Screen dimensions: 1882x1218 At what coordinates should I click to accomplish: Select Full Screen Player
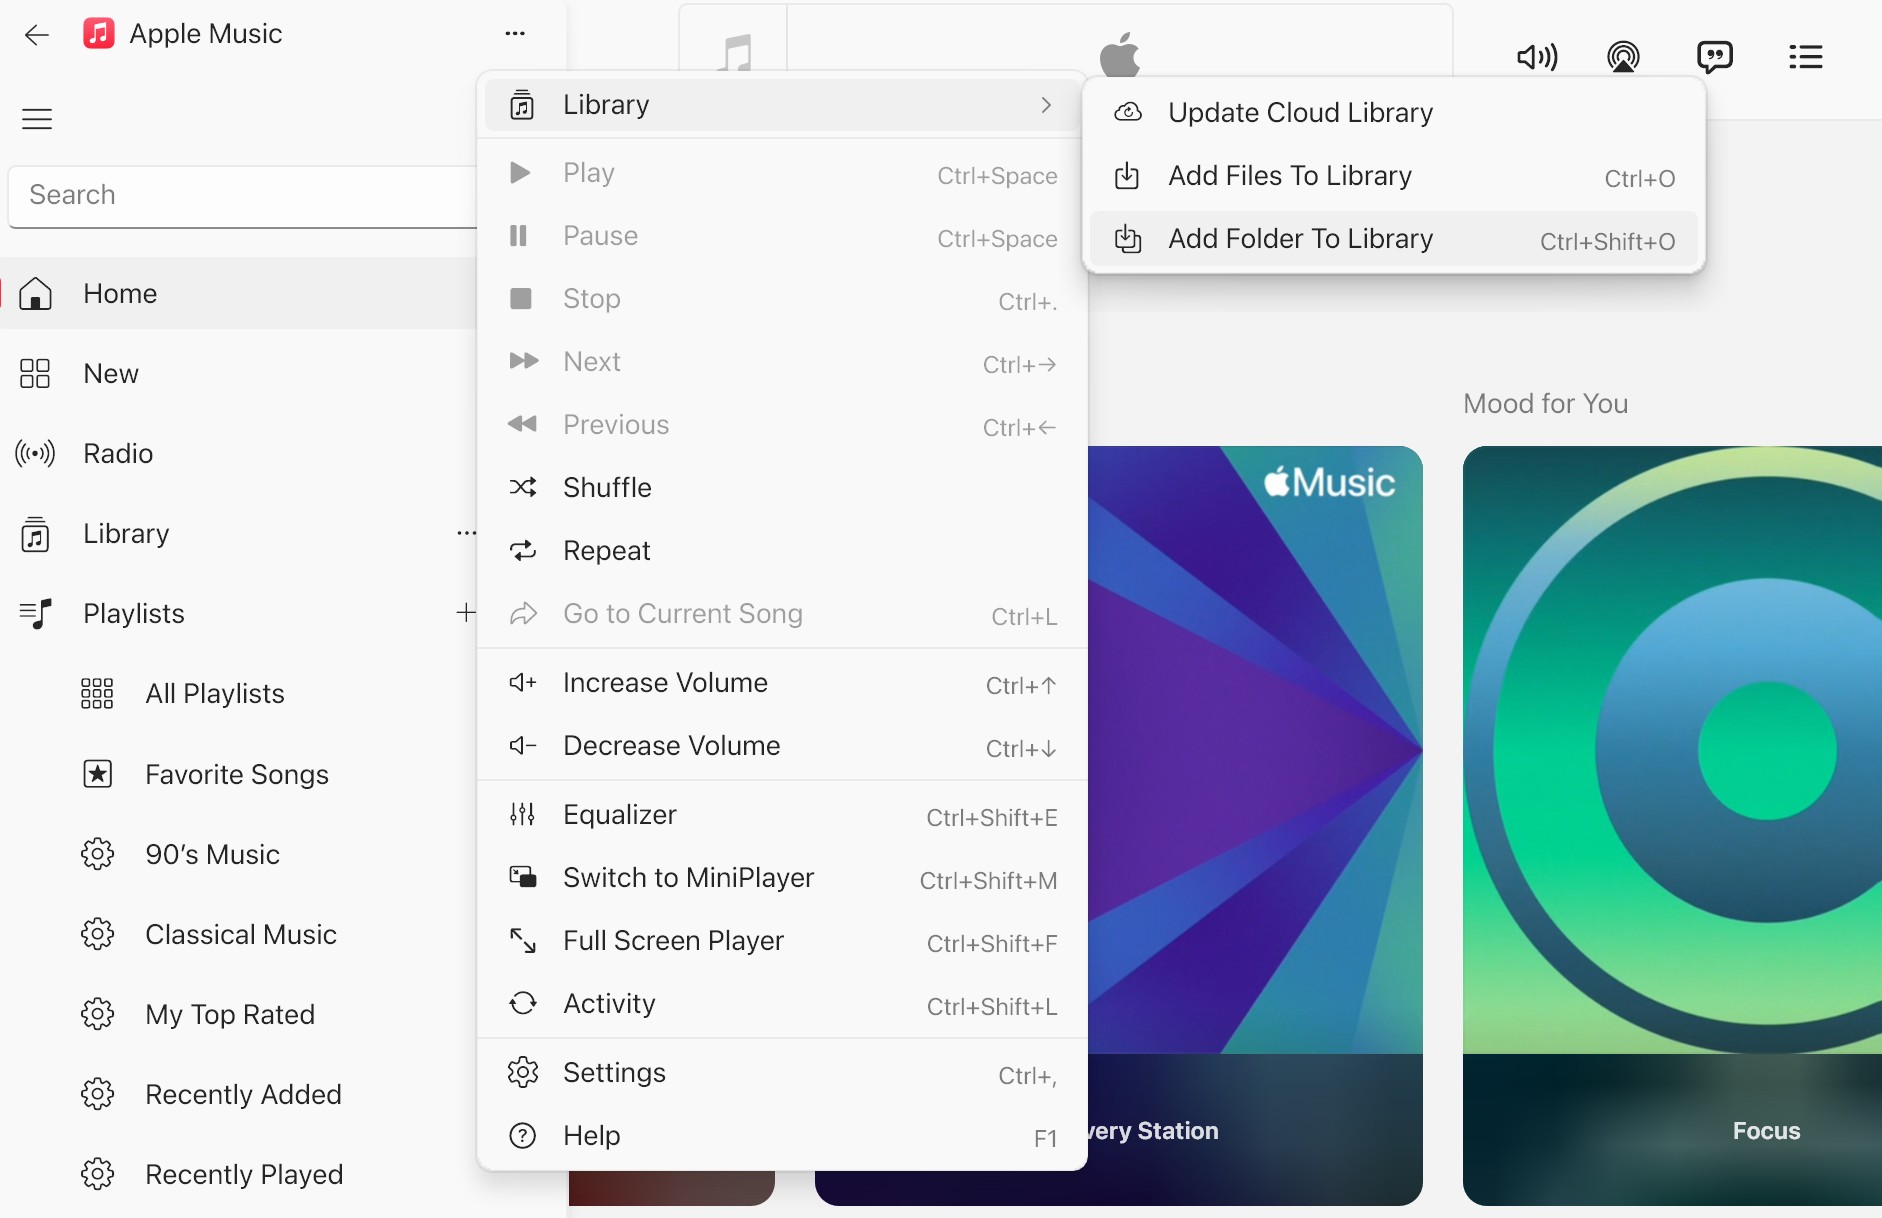tap(782, 941)
